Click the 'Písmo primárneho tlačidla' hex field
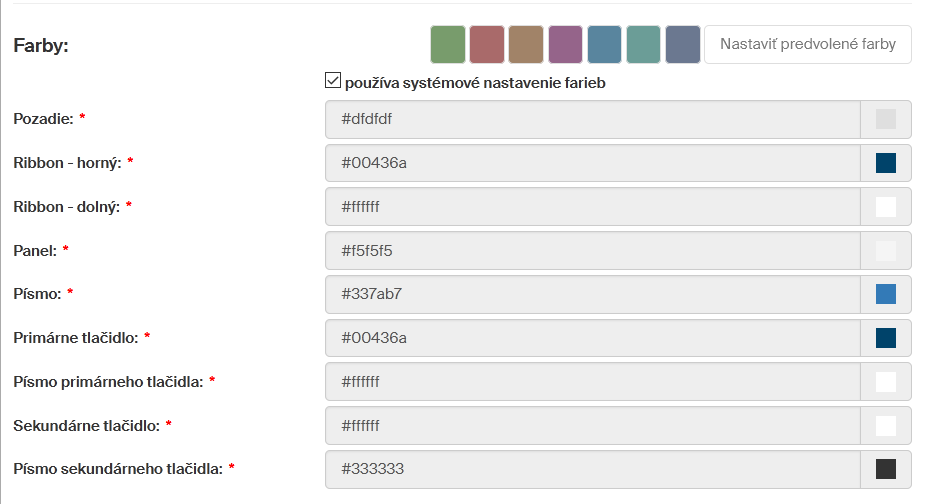Screen dimensions: 930x504 [x=593, y=381]
